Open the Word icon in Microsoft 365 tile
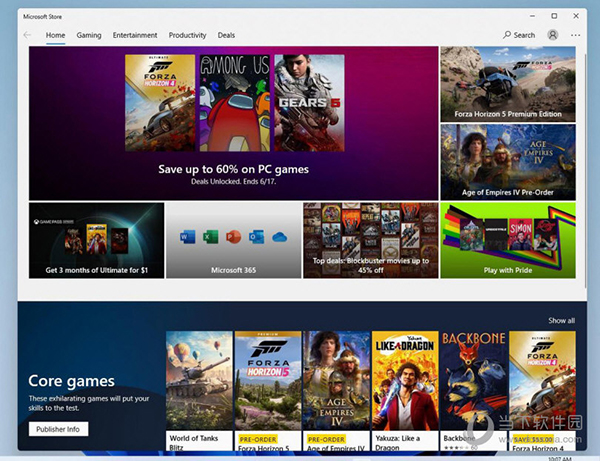The width and height of the screenshot is (600, 461). (x=188, y=237)
